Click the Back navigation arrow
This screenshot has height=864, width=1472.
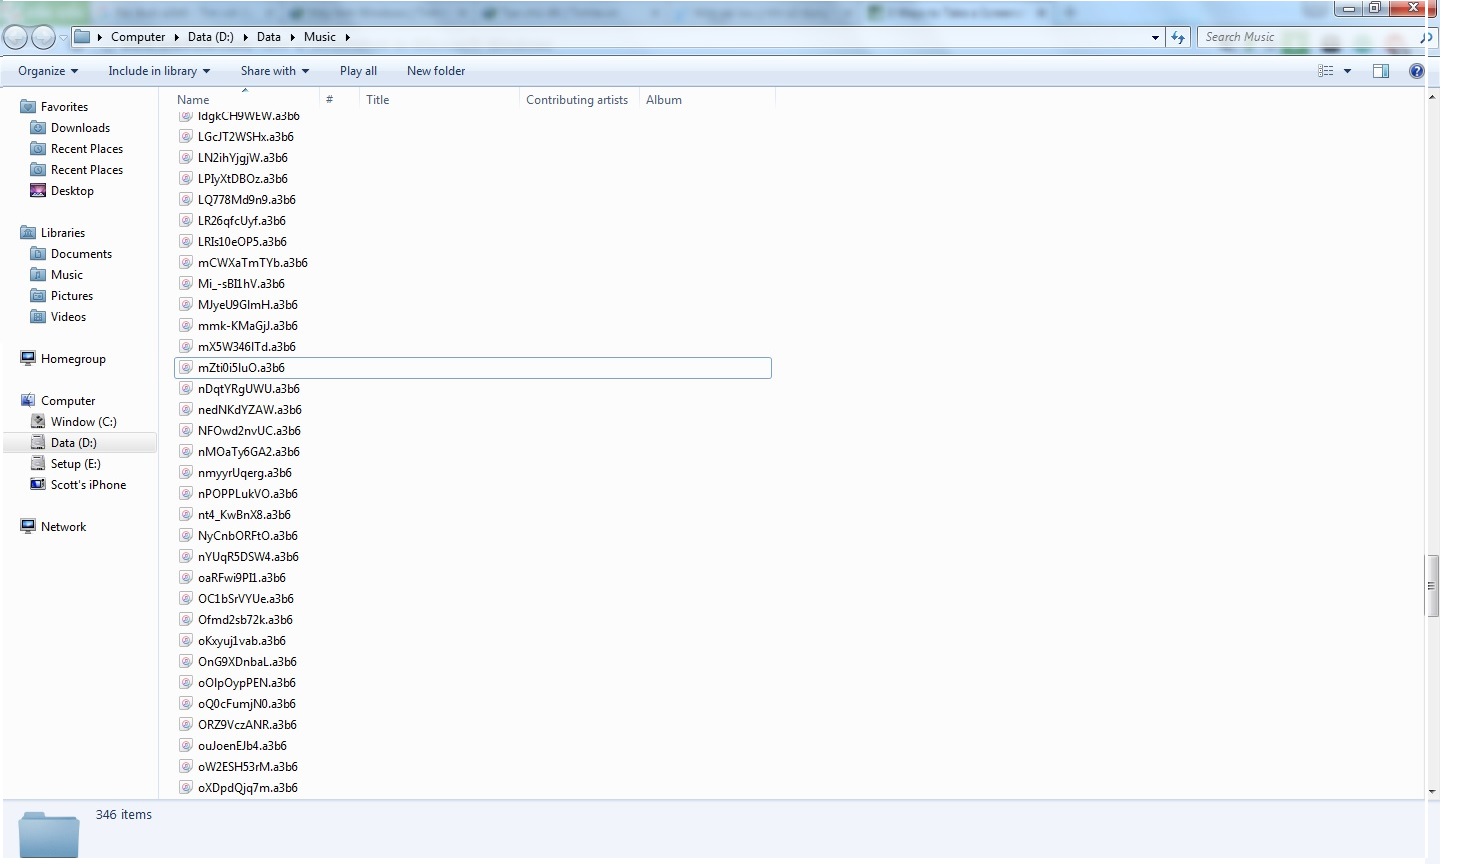pyautogui.click(x=16, y=37)
